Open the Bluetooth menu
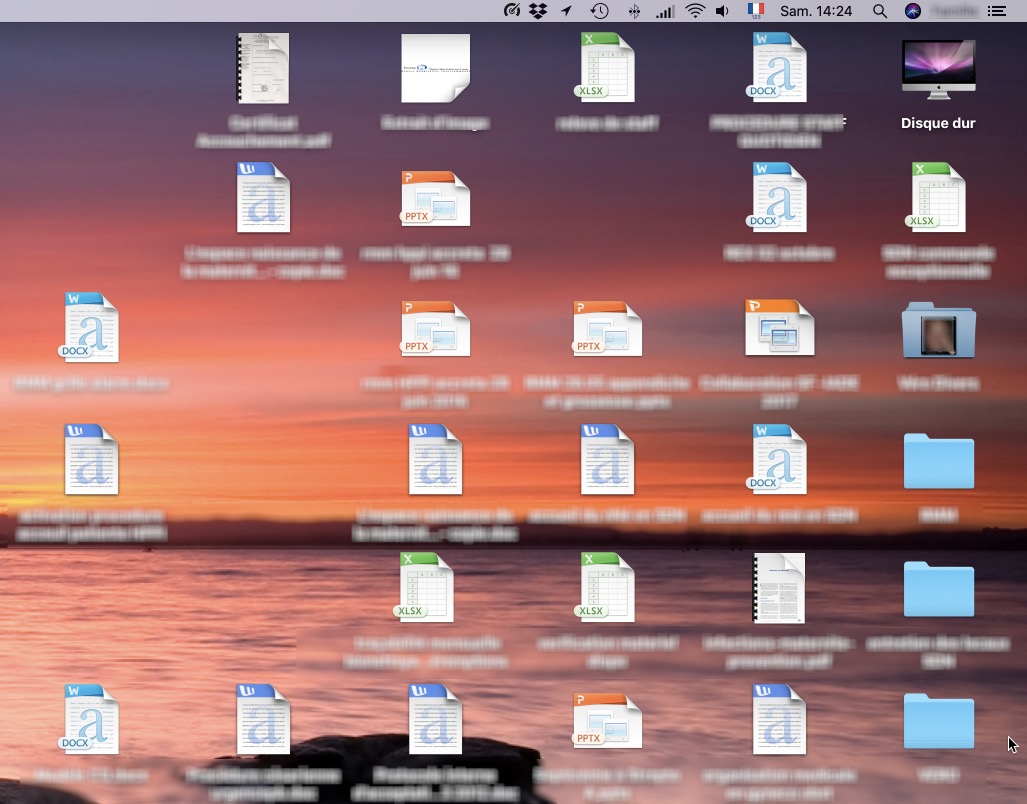 click(x=633, y=11)
